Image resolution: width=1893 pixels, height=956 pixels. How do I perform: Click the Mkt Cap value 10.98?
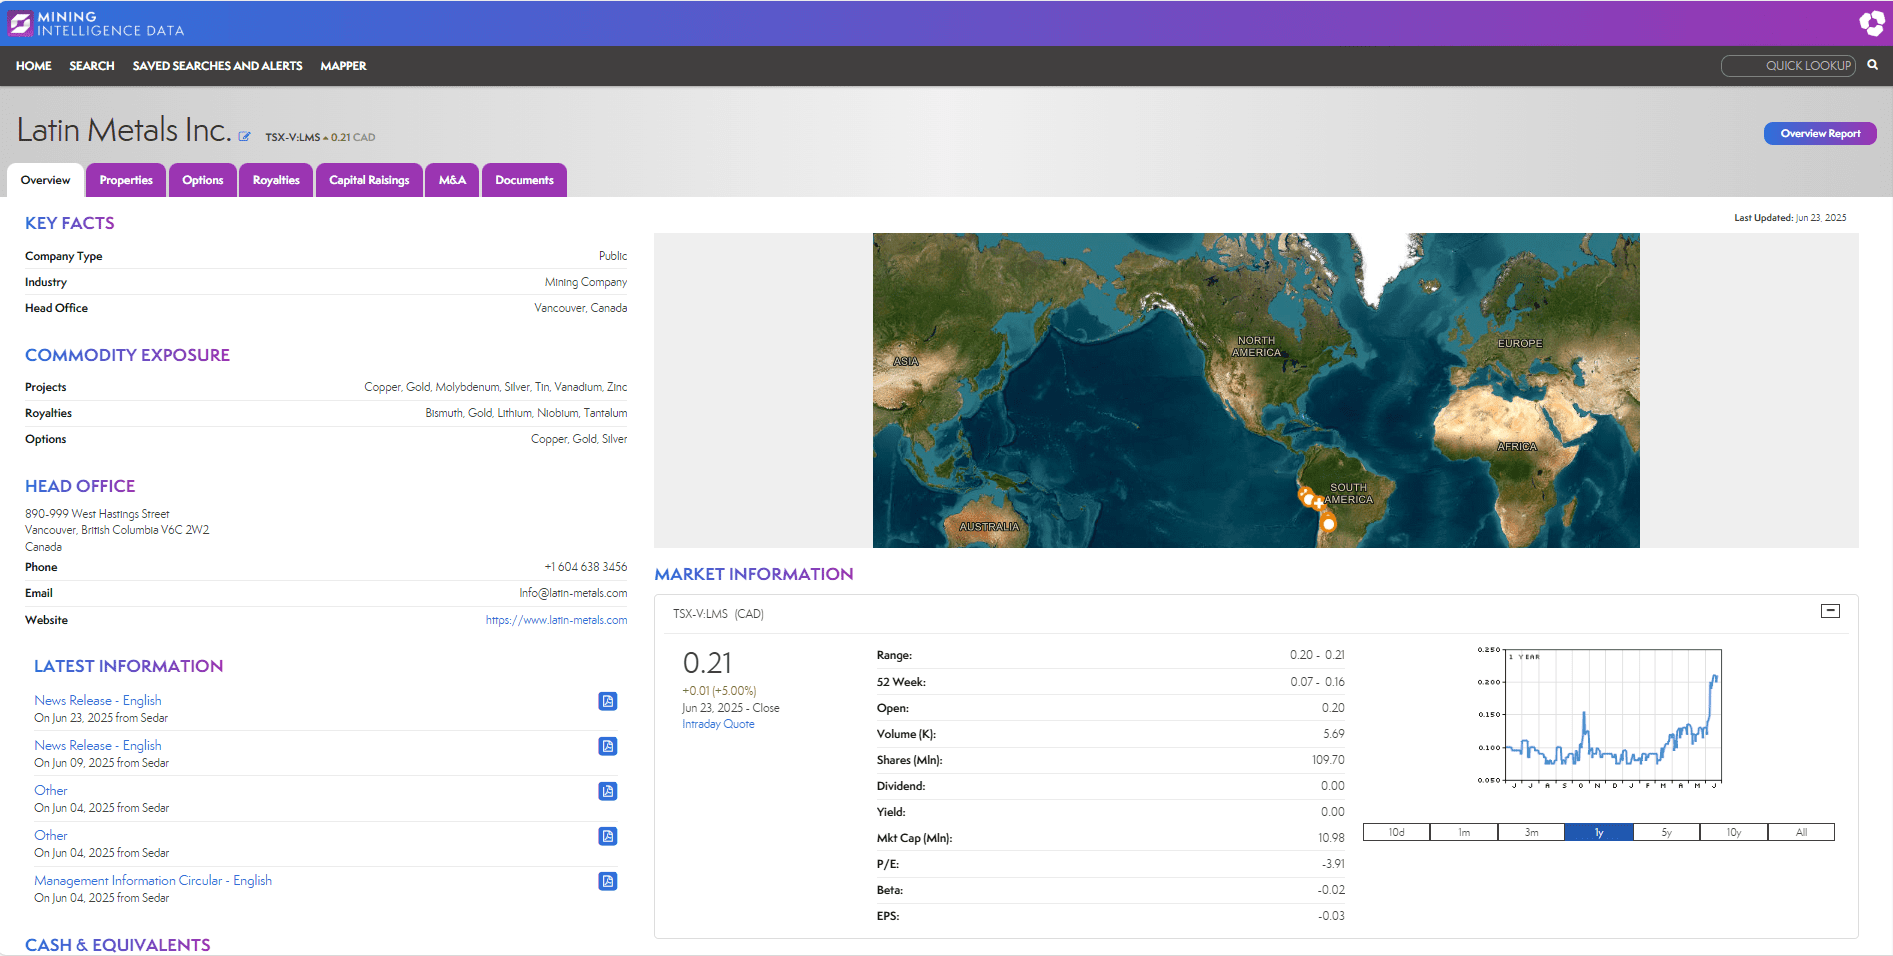pyautogui.click(x=1331, y=838)
